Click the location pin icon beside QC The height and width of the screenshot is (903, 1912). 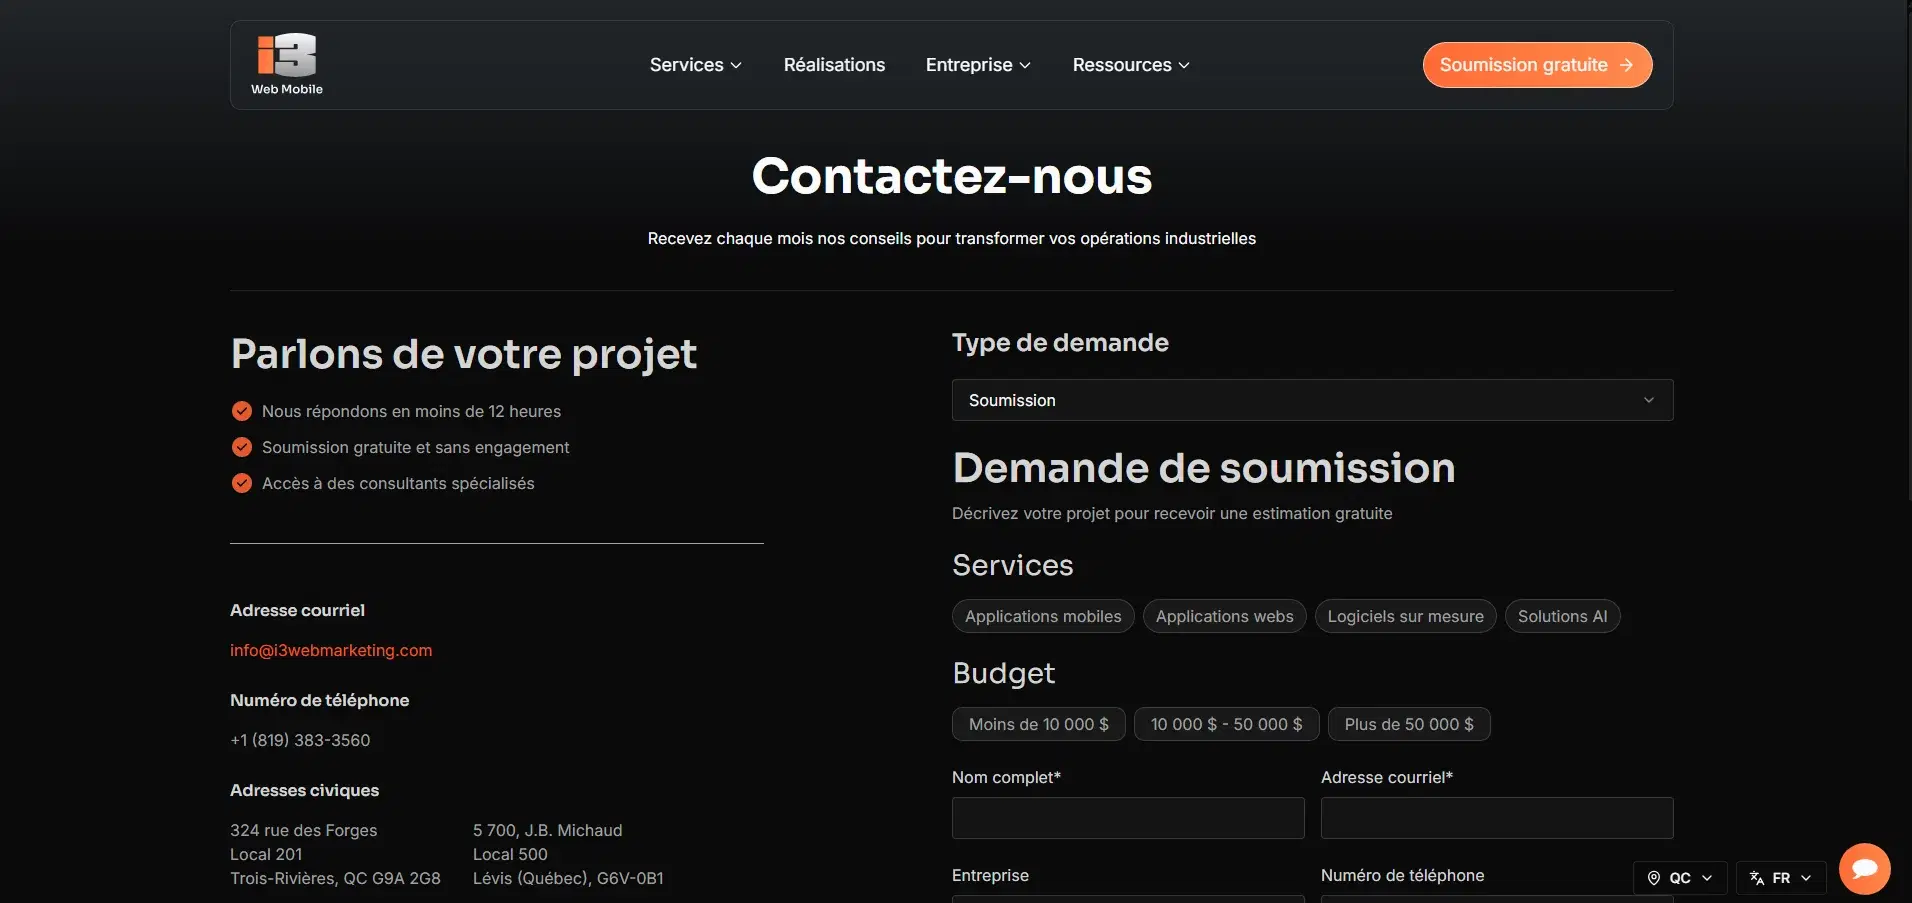click(1653, 877)
